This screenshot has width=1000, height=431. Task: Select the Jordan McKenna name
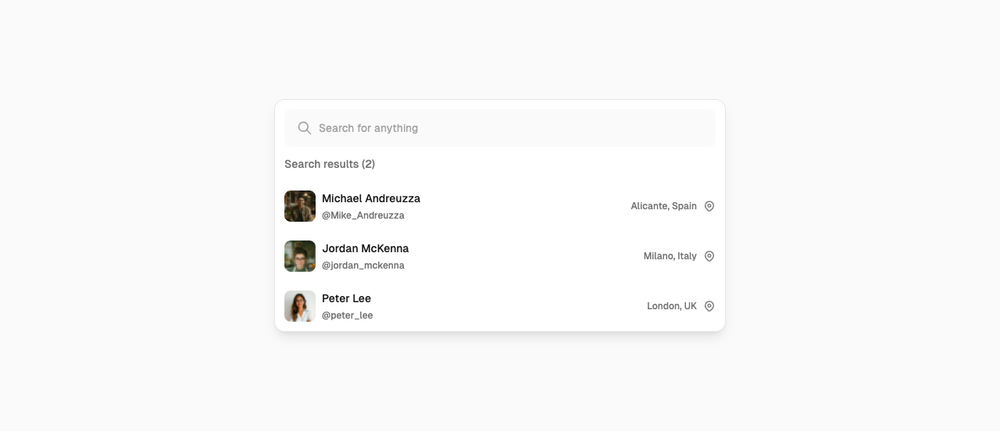365,249
